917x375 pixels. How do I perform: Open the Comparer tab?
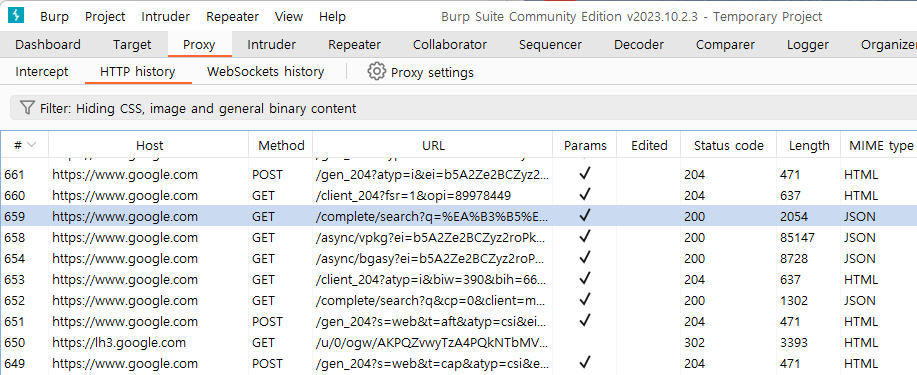coord(725,44)
